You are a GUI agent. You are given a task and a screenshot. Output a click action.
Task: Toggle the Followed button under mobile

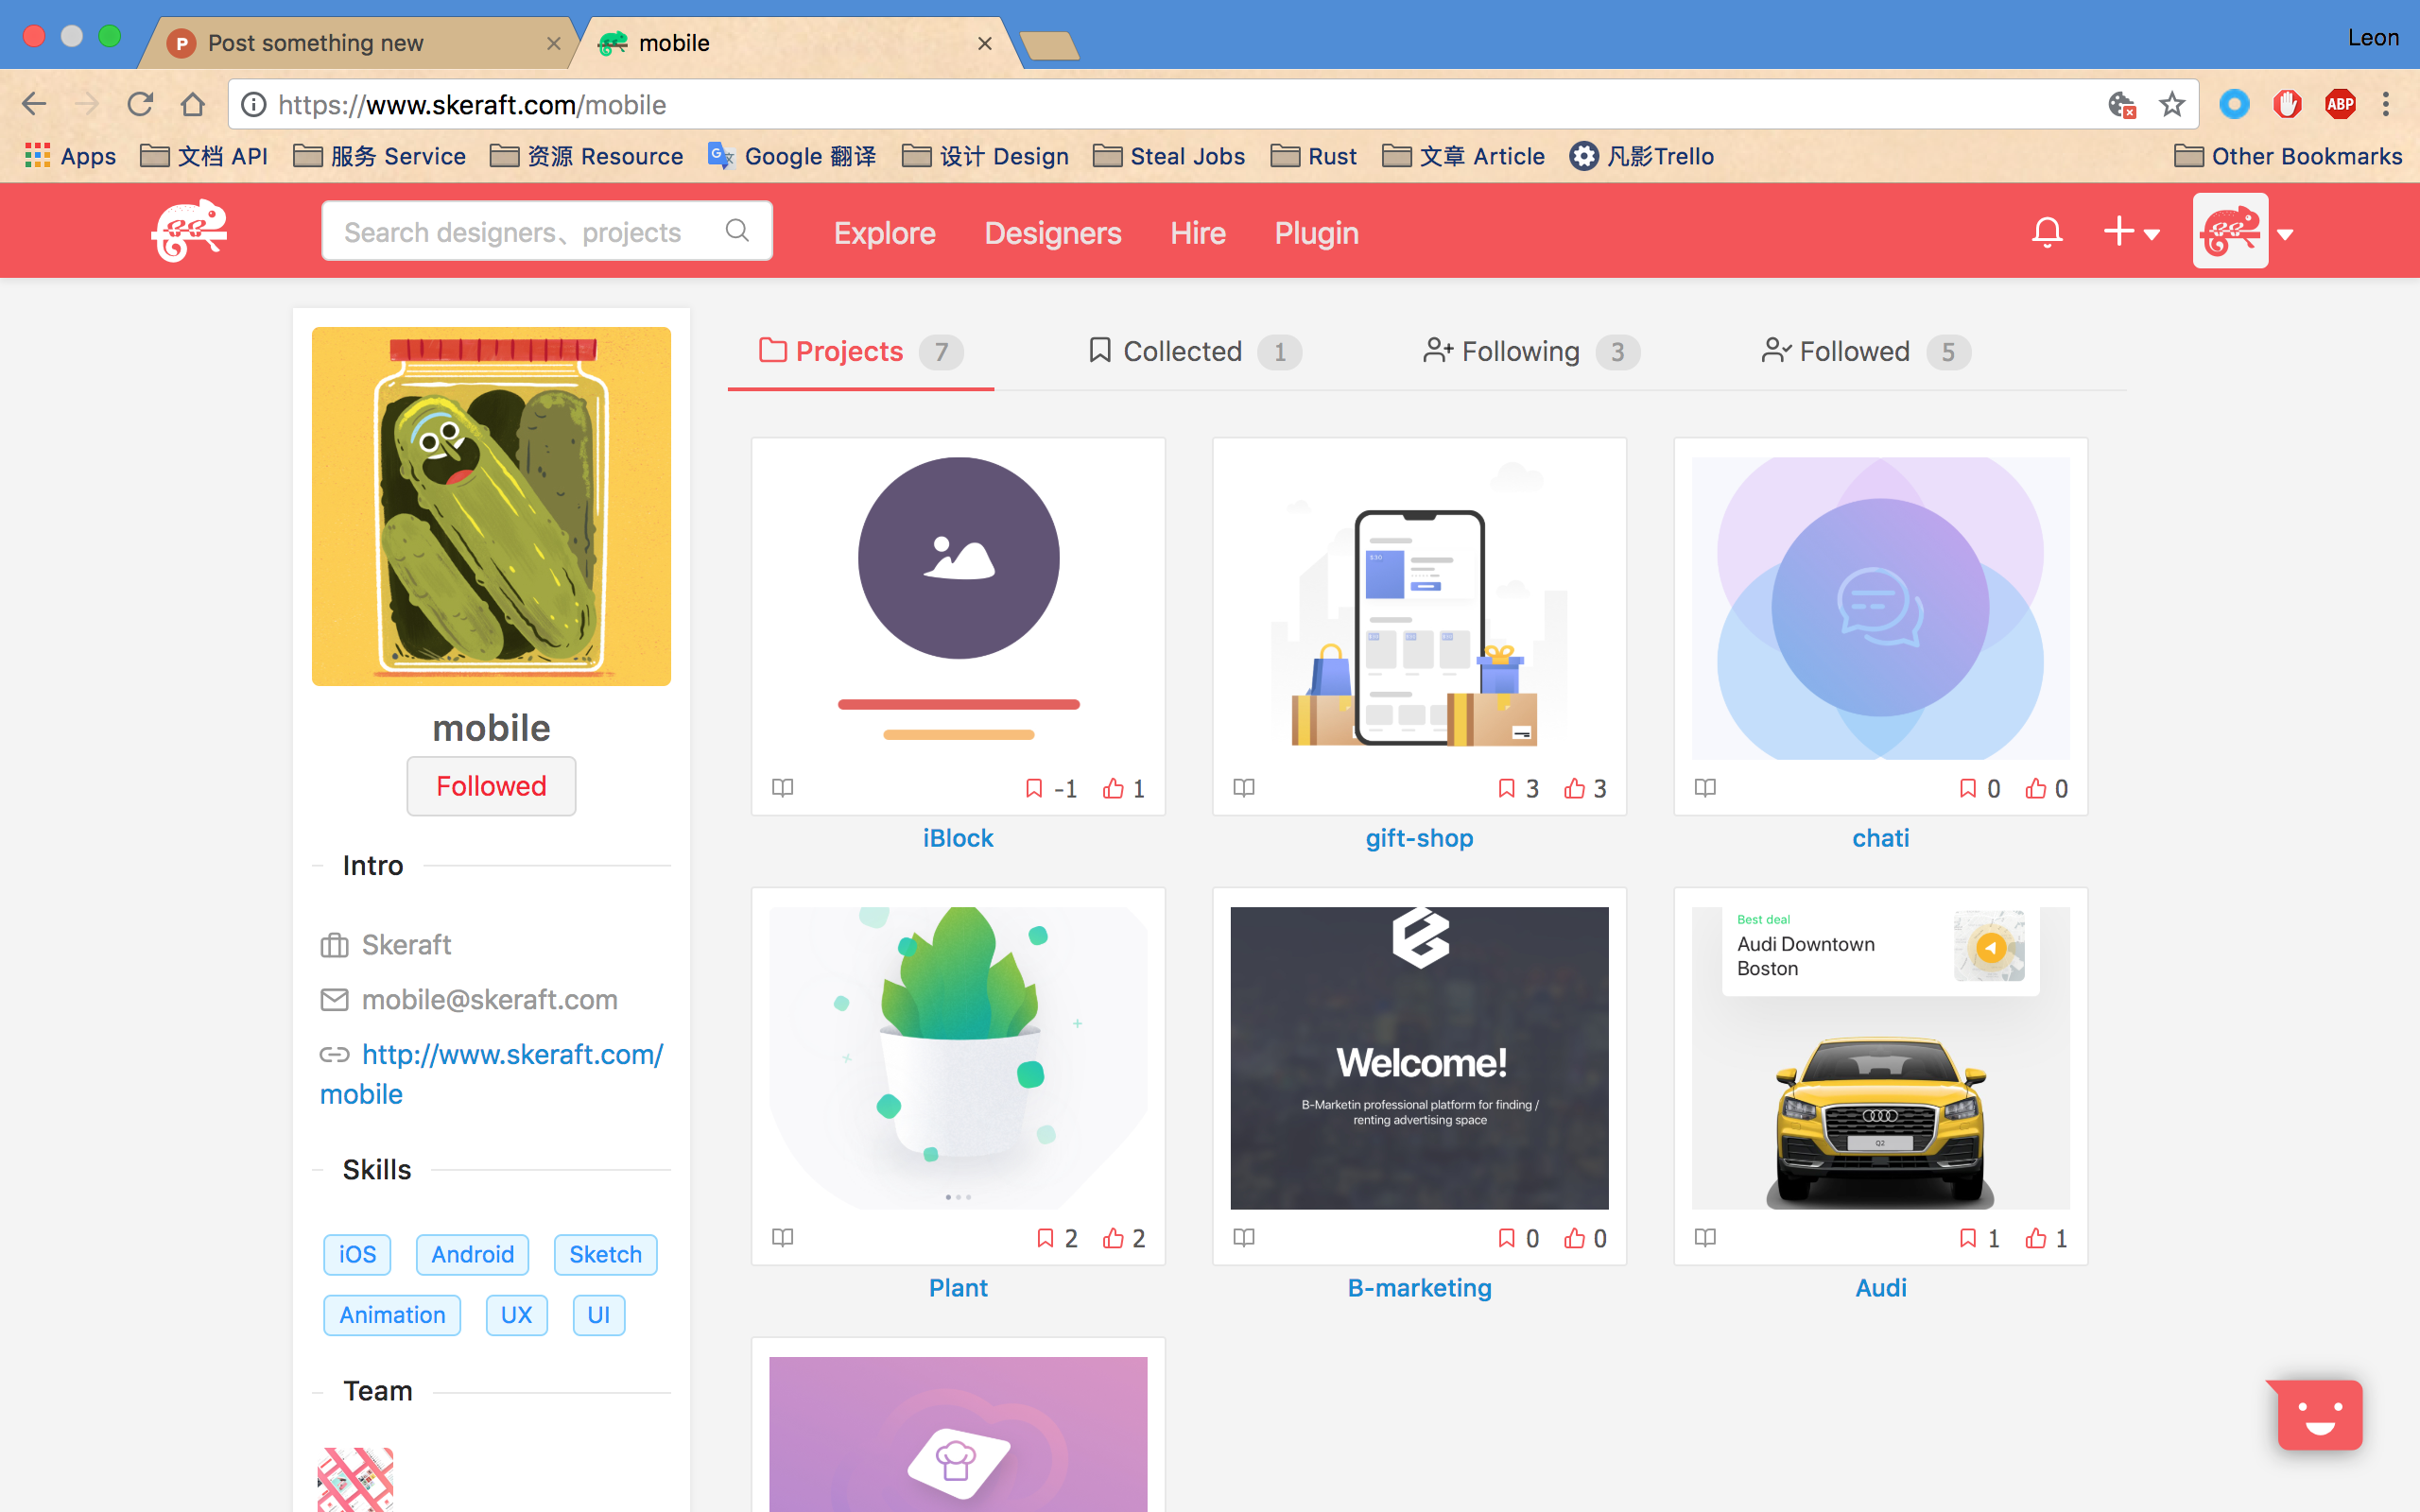(x=491, y=786)
